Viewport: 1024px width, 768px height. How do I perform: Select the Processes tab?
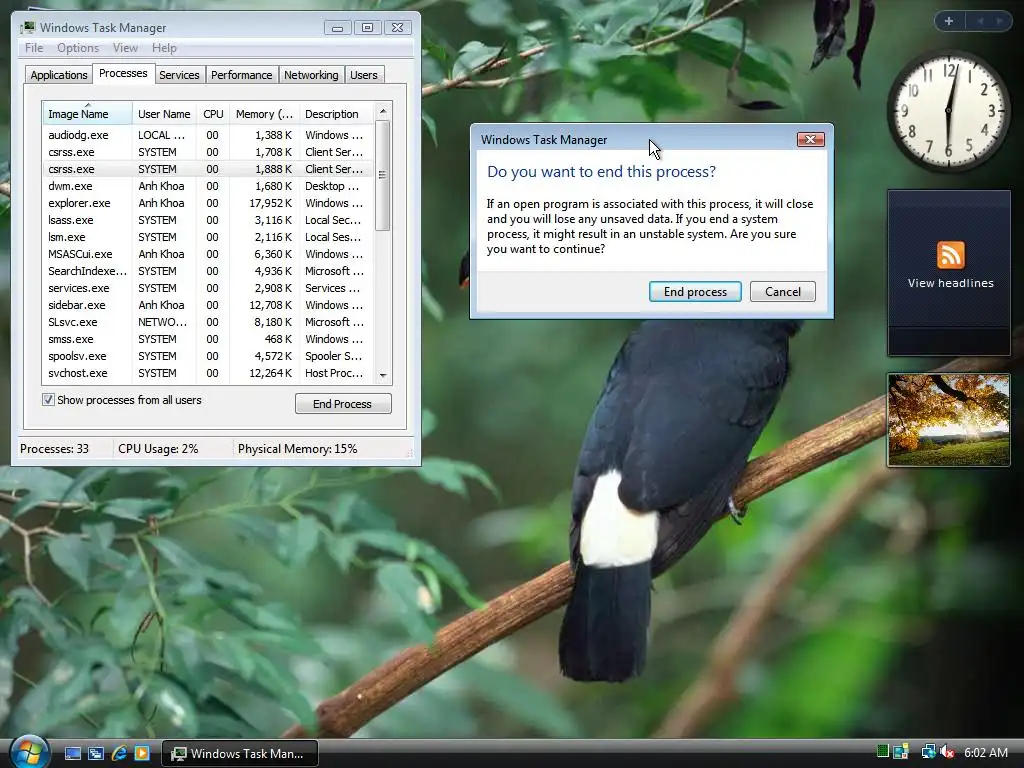pyautogui.click(x=123, y=73)
